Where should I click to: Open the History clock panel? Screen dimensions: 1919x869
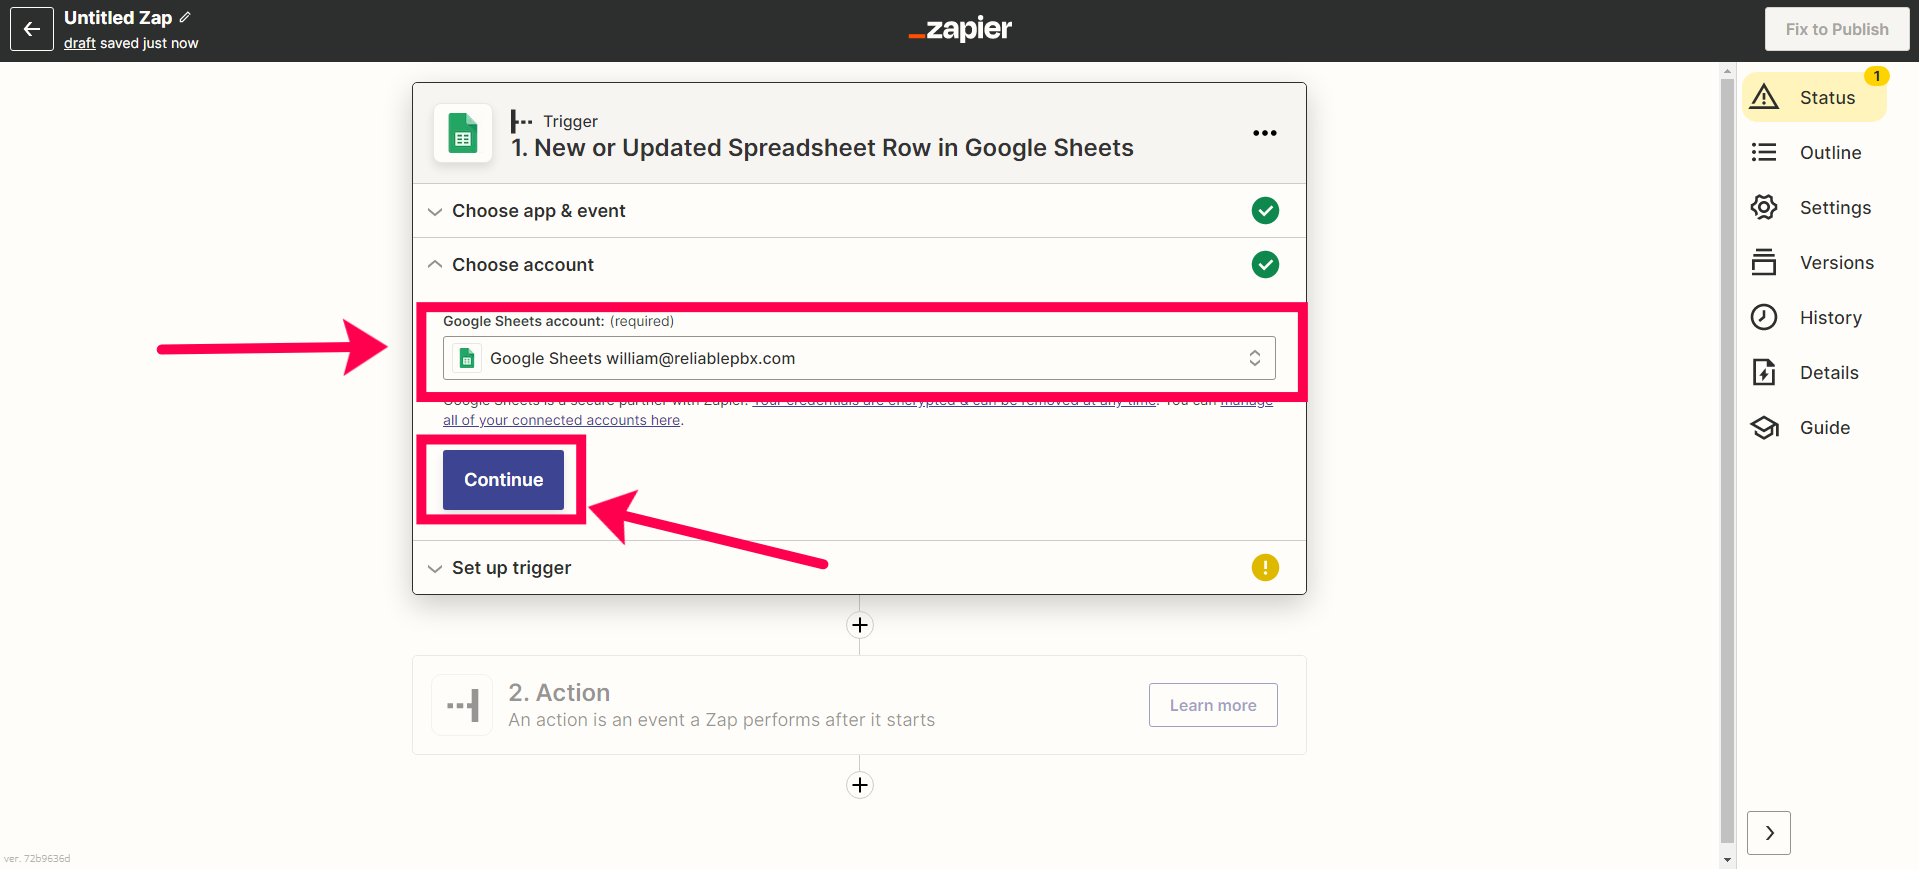[1808, 317]
